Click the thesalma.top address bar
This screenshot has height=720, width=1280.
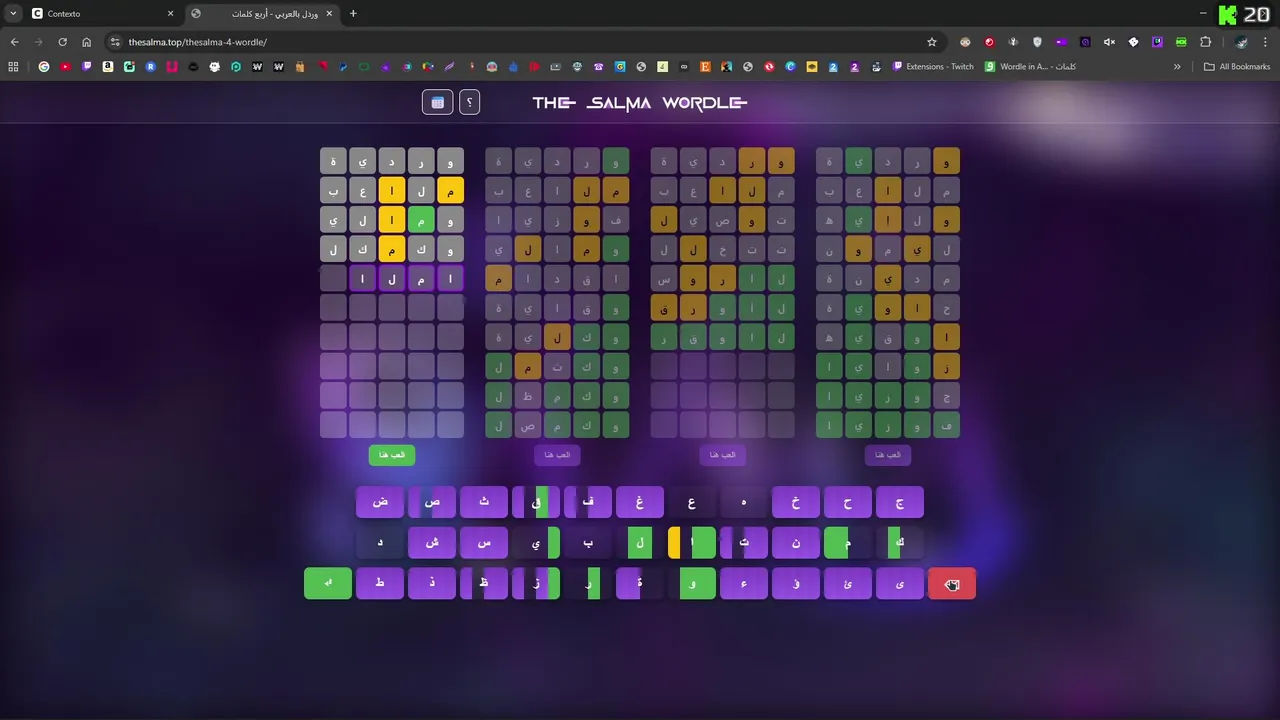[x=520, y=42]
